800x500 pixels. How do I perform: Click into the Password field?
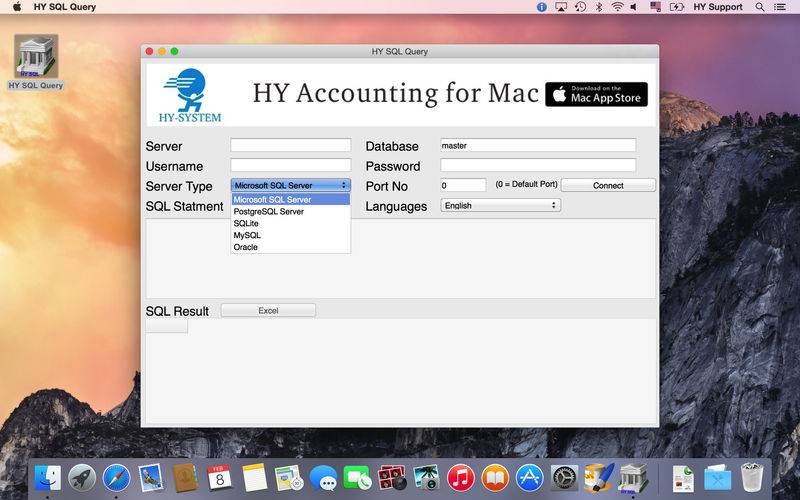pos(538,165)
